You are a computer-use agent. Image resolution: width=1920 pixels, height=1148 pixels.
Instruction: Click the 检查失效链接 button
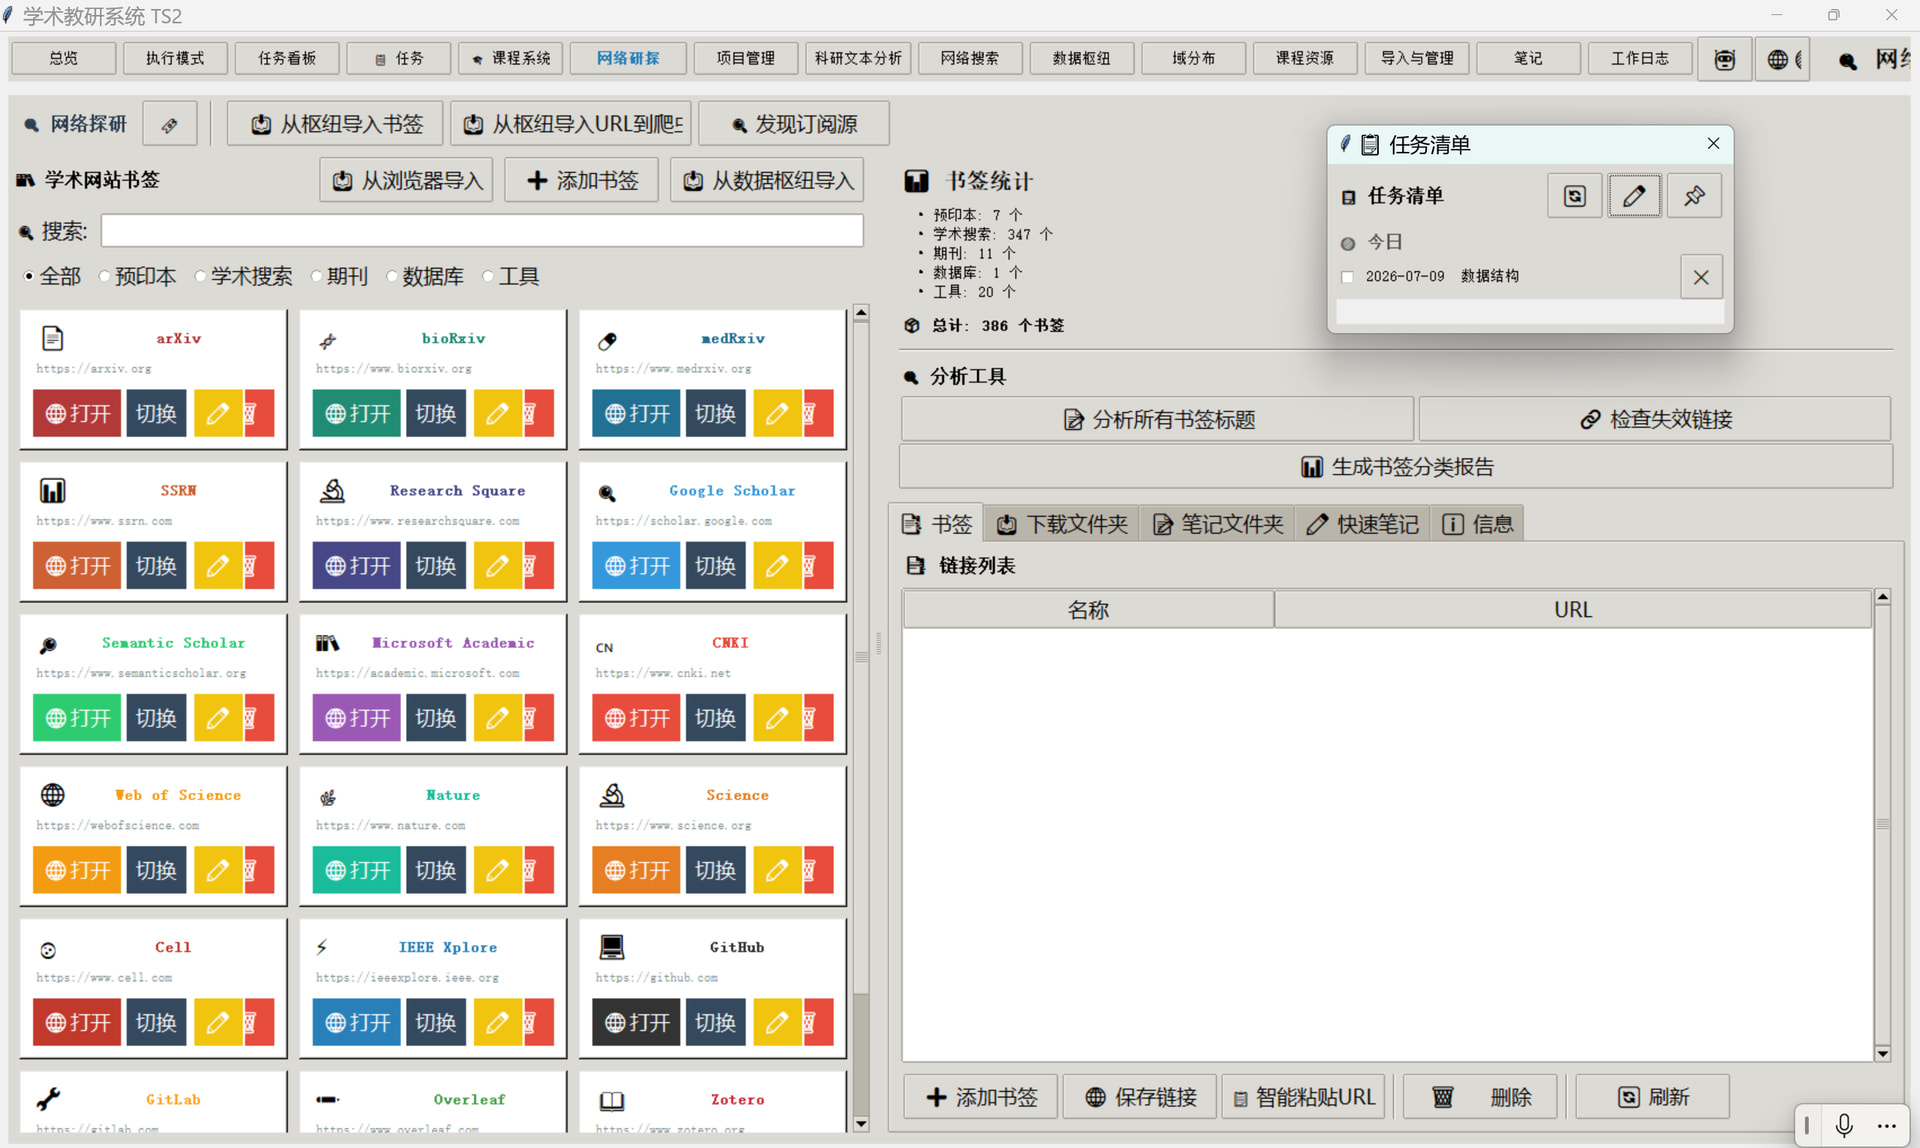[1655, 419]
